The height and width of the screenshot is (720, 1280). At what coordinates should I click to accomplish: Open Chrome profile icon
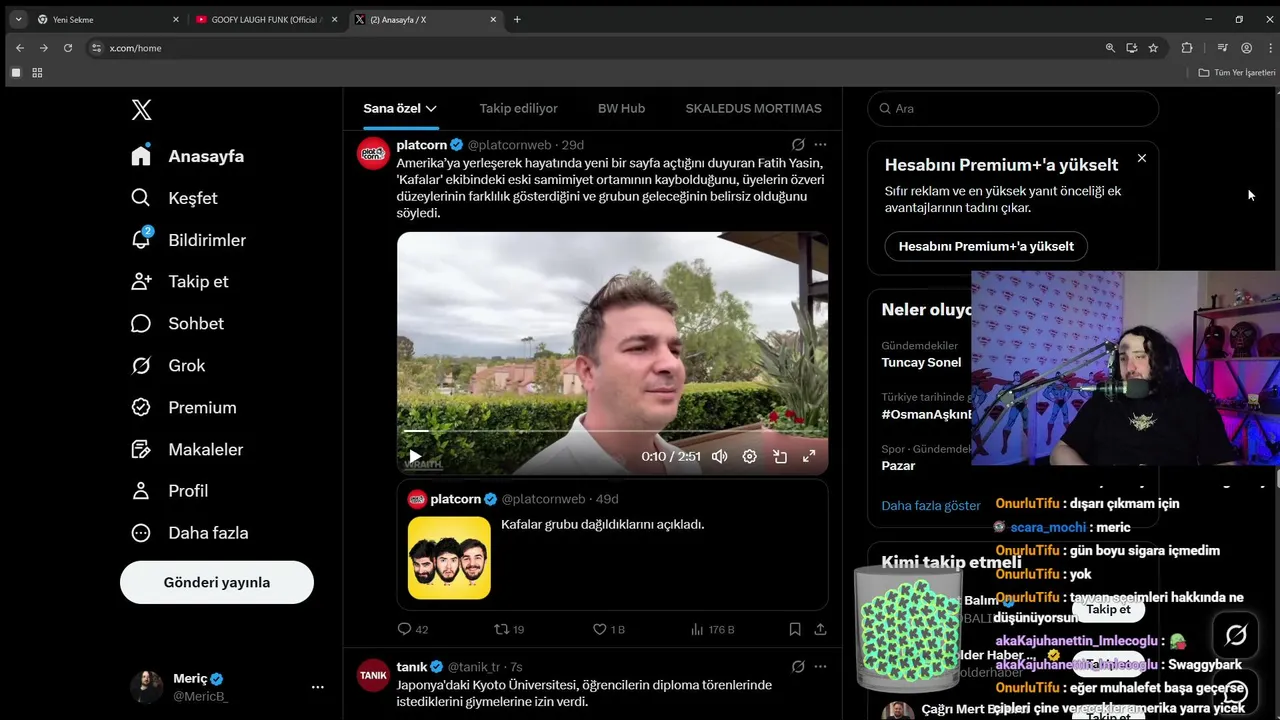tap(1246, 48)
